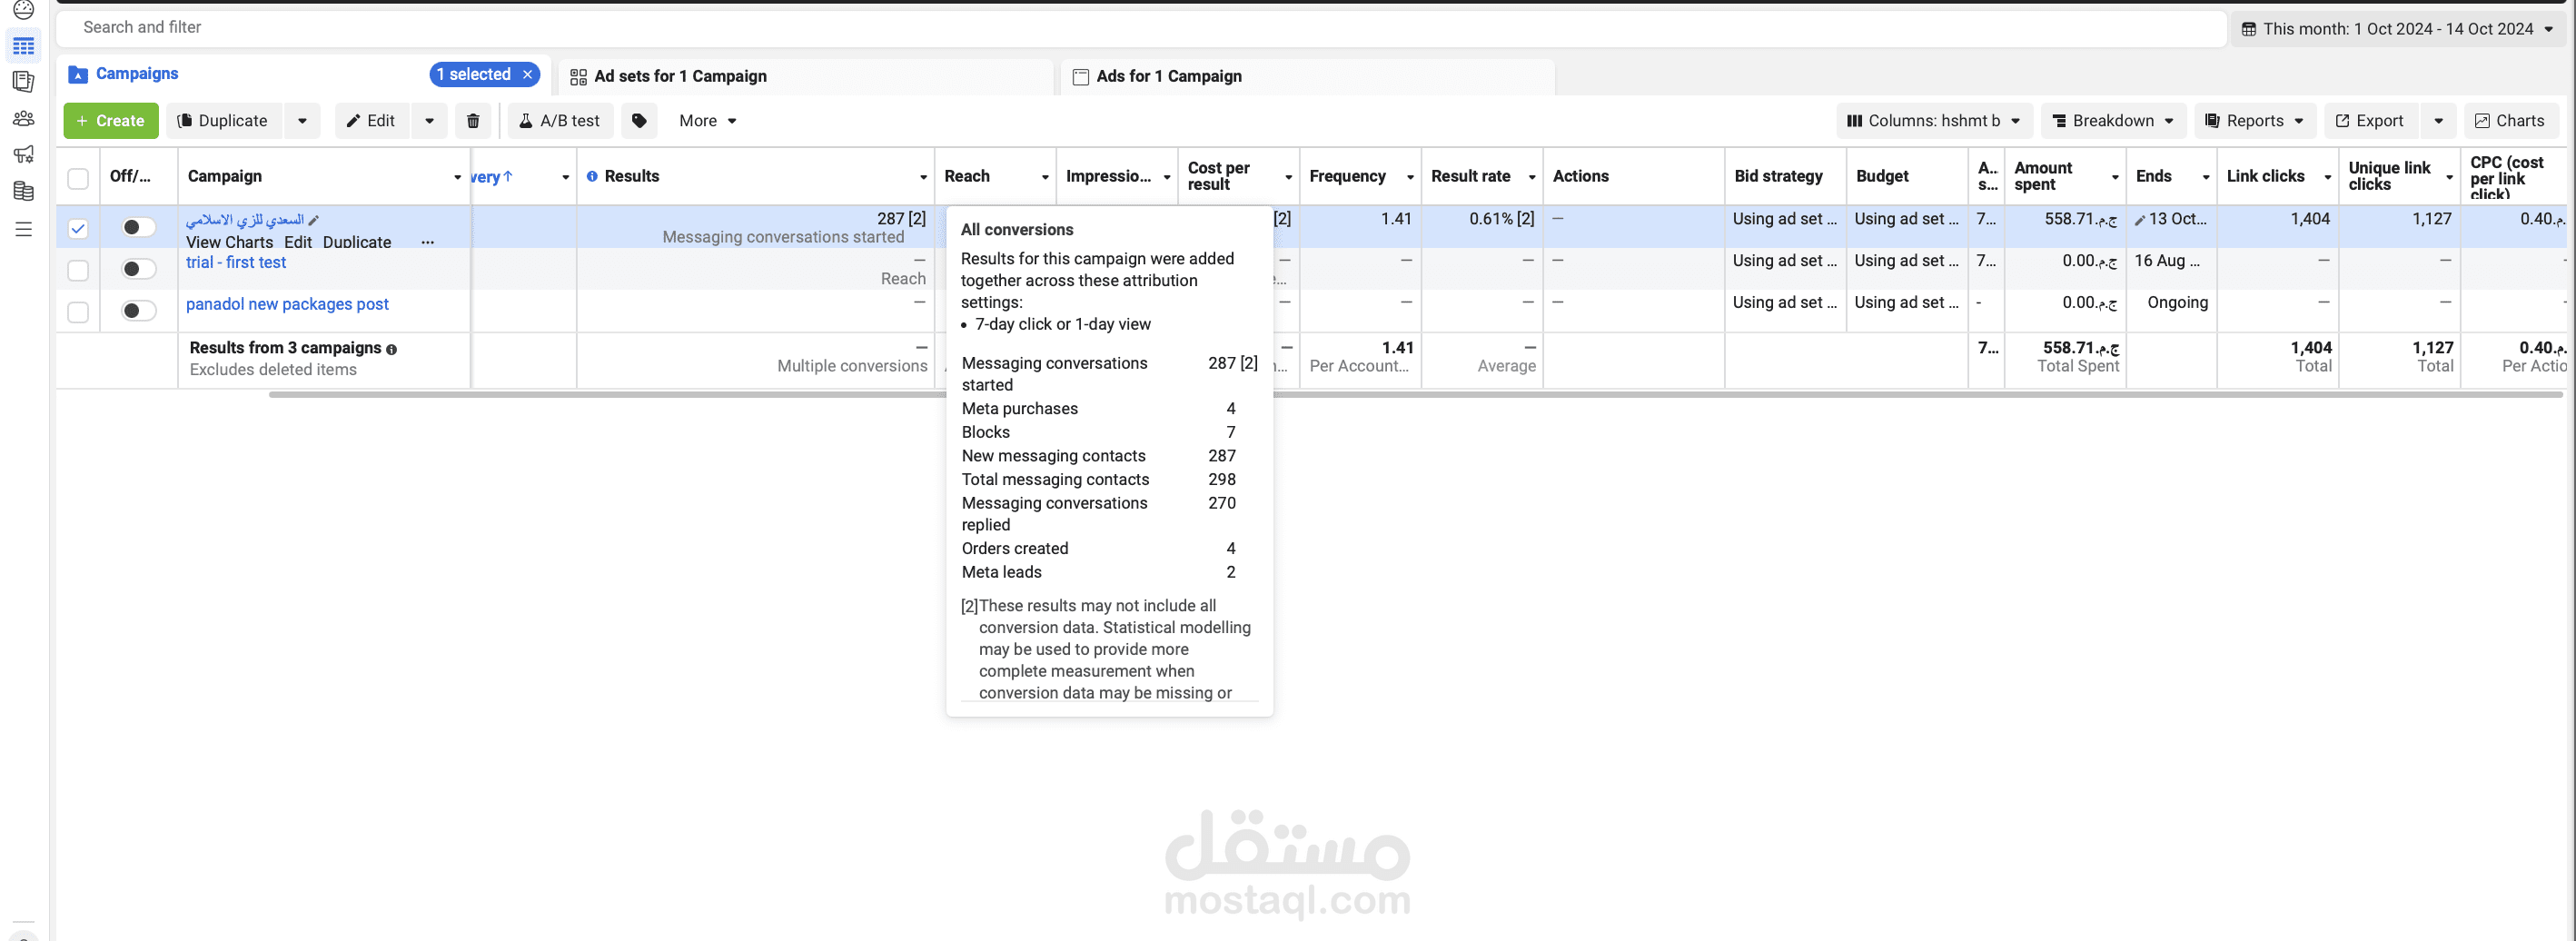Click the Duplicate button in the toolbar

click(224, 121)
